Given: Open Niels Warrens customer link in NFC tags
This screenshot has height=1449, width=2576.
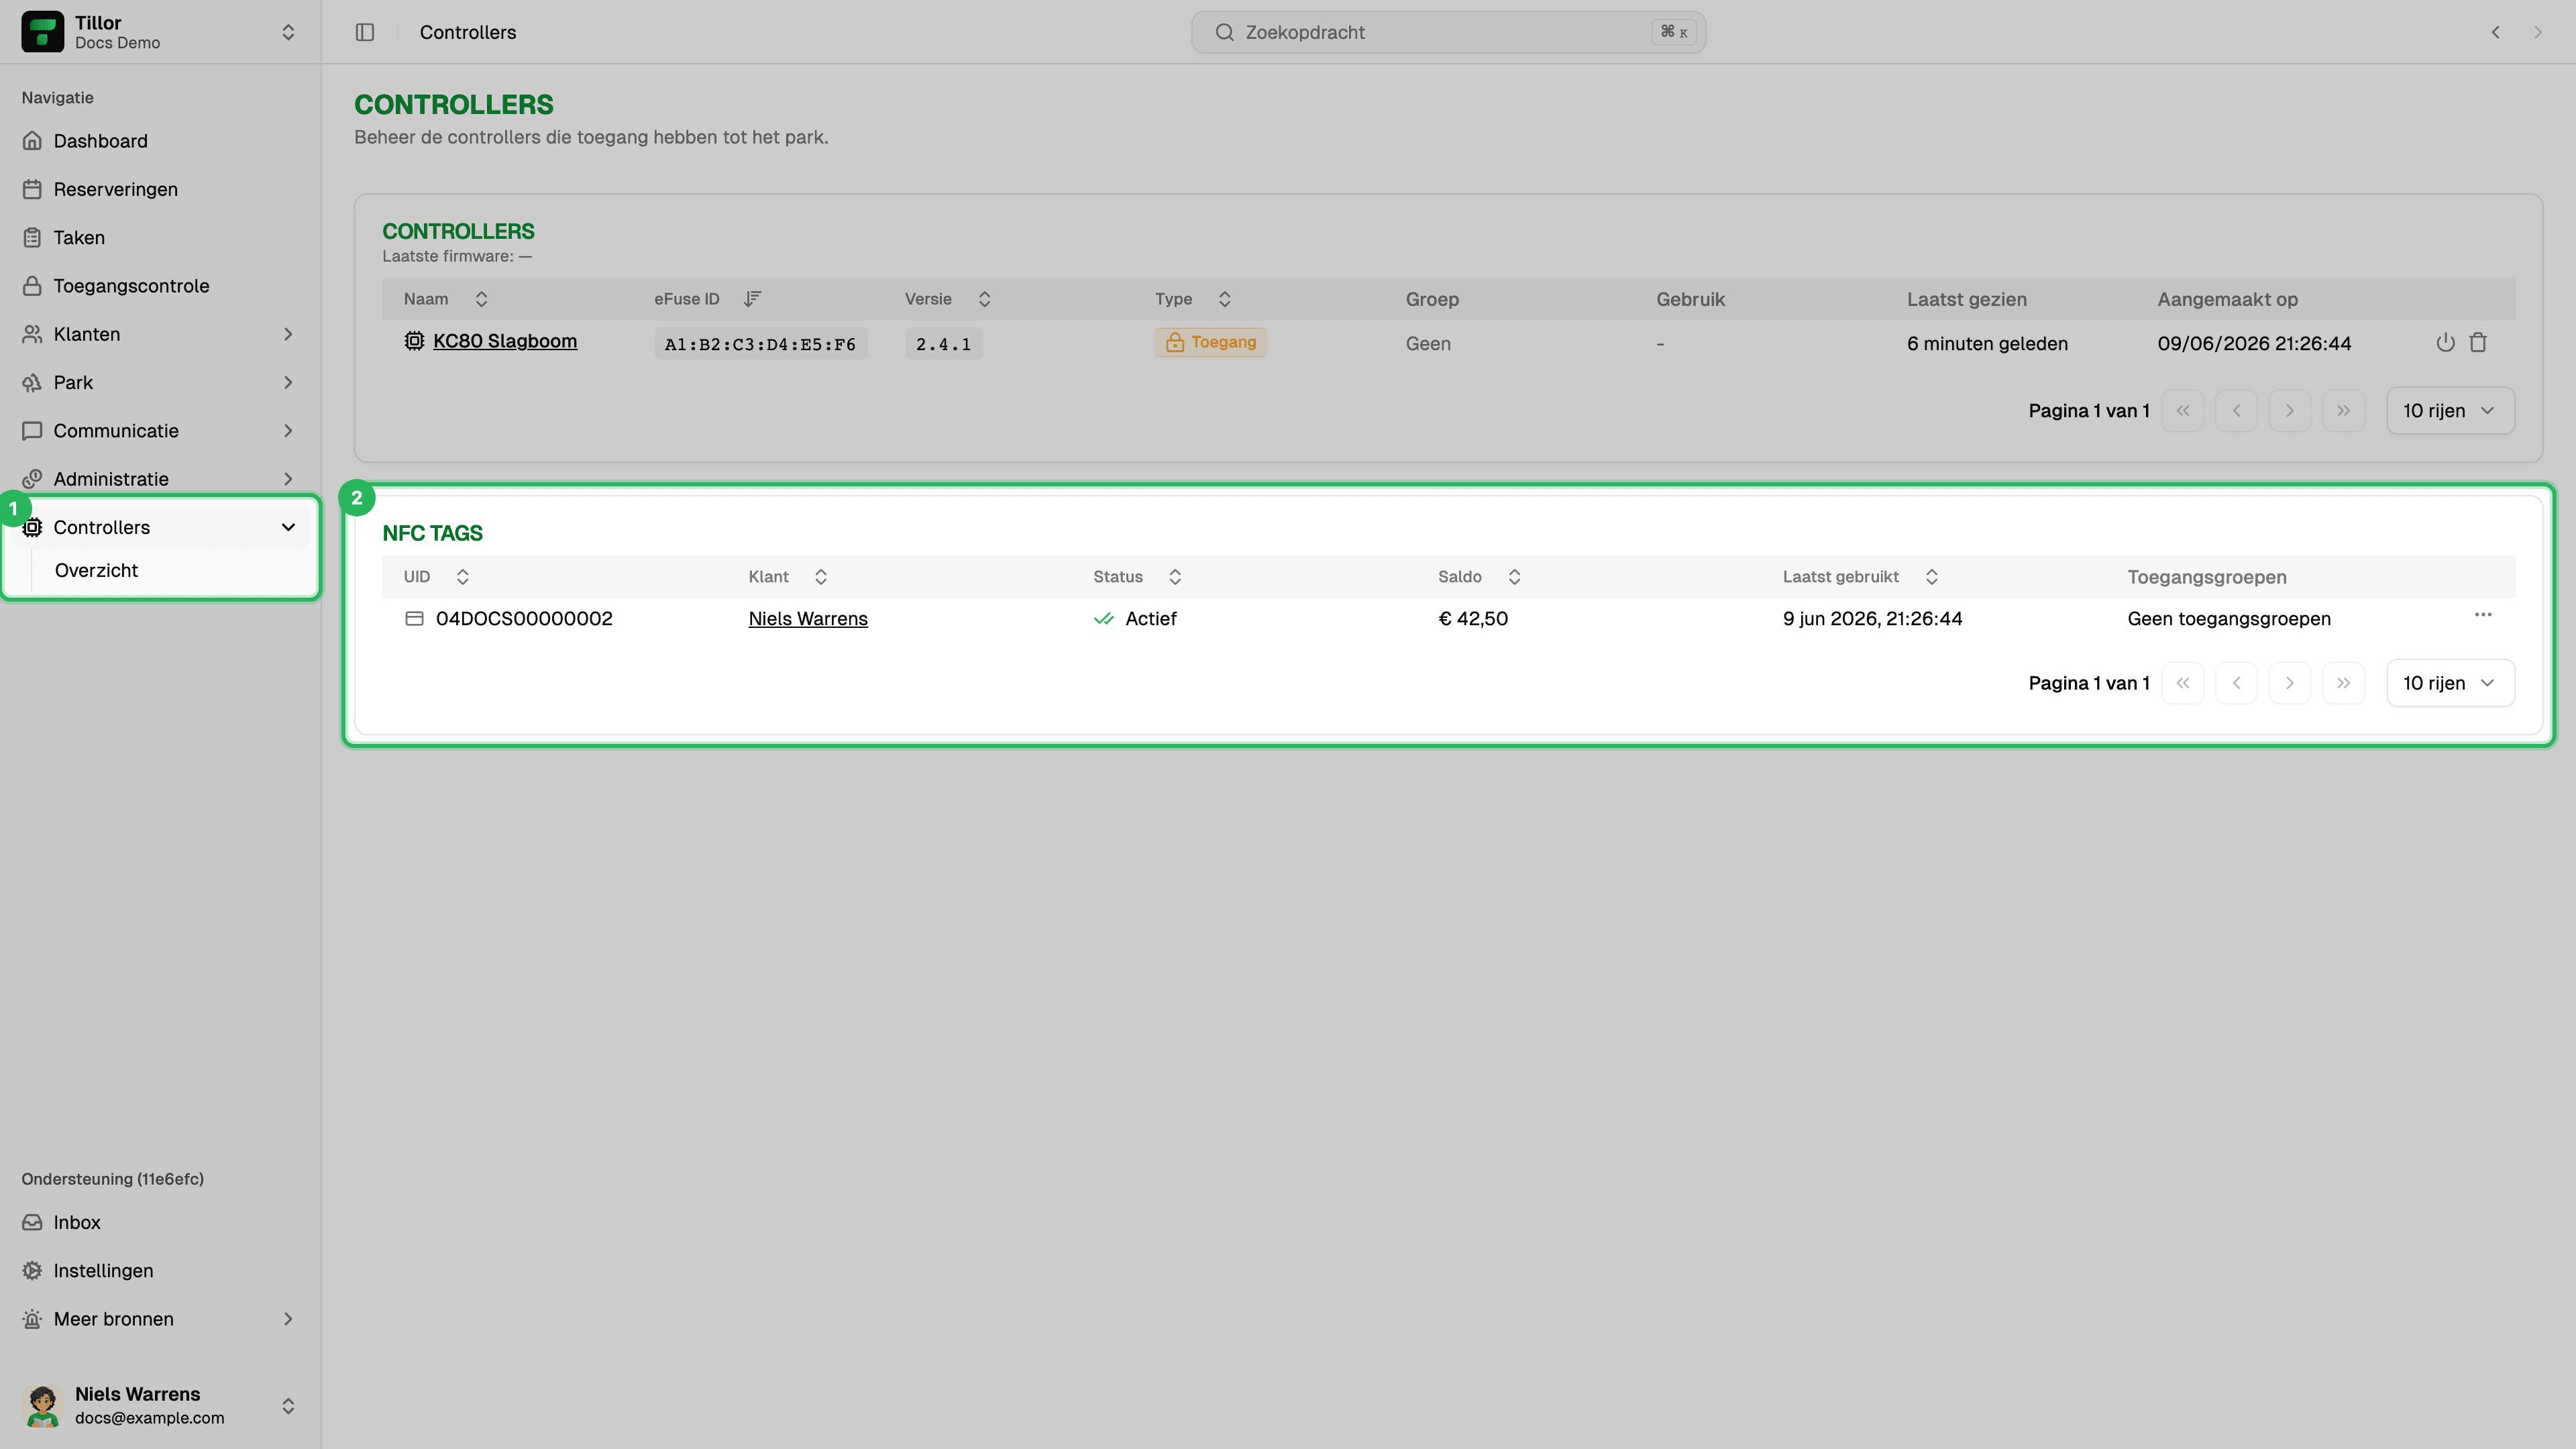Looking at the screenshot, I should tap(808, 619).
